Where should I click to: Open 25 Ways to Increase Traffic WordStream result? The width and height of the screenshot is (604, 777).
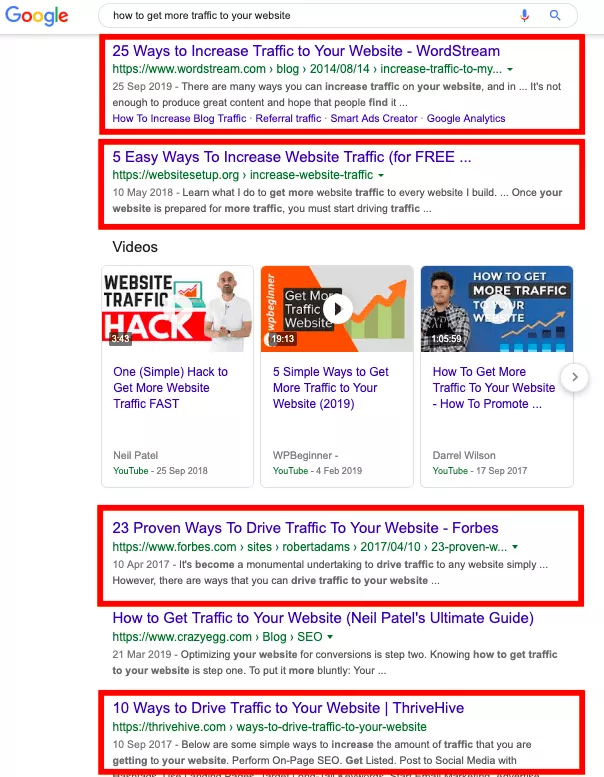tap(306, 51)
